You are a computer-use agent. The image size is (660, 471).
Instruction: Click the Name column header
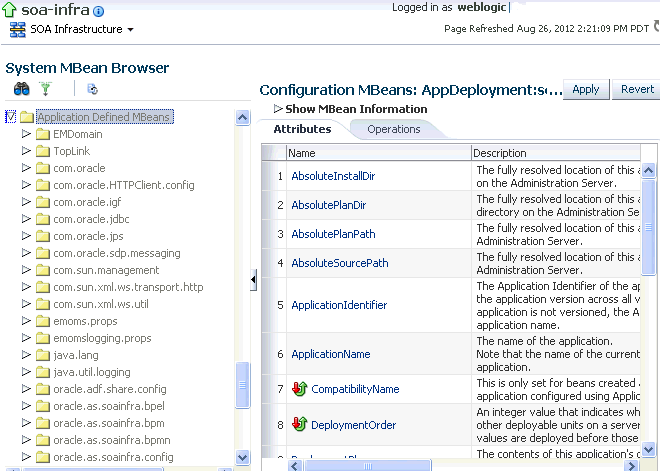(x=378, y=153)
